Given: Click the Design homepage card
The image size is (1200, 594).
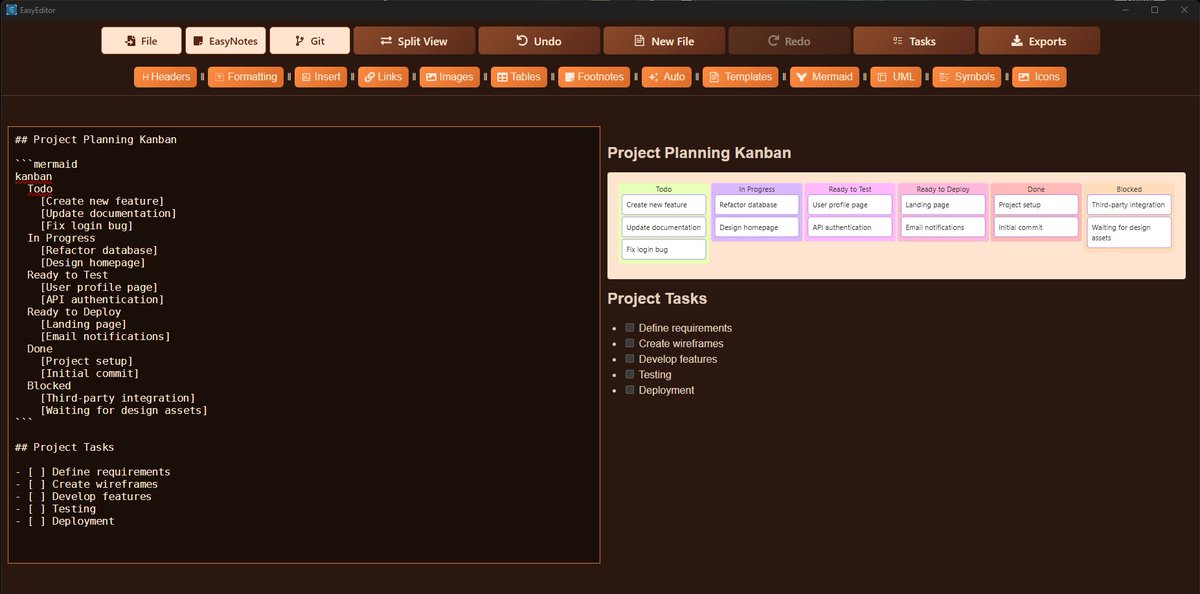Looking at the screenshot, I should [757, 227].
